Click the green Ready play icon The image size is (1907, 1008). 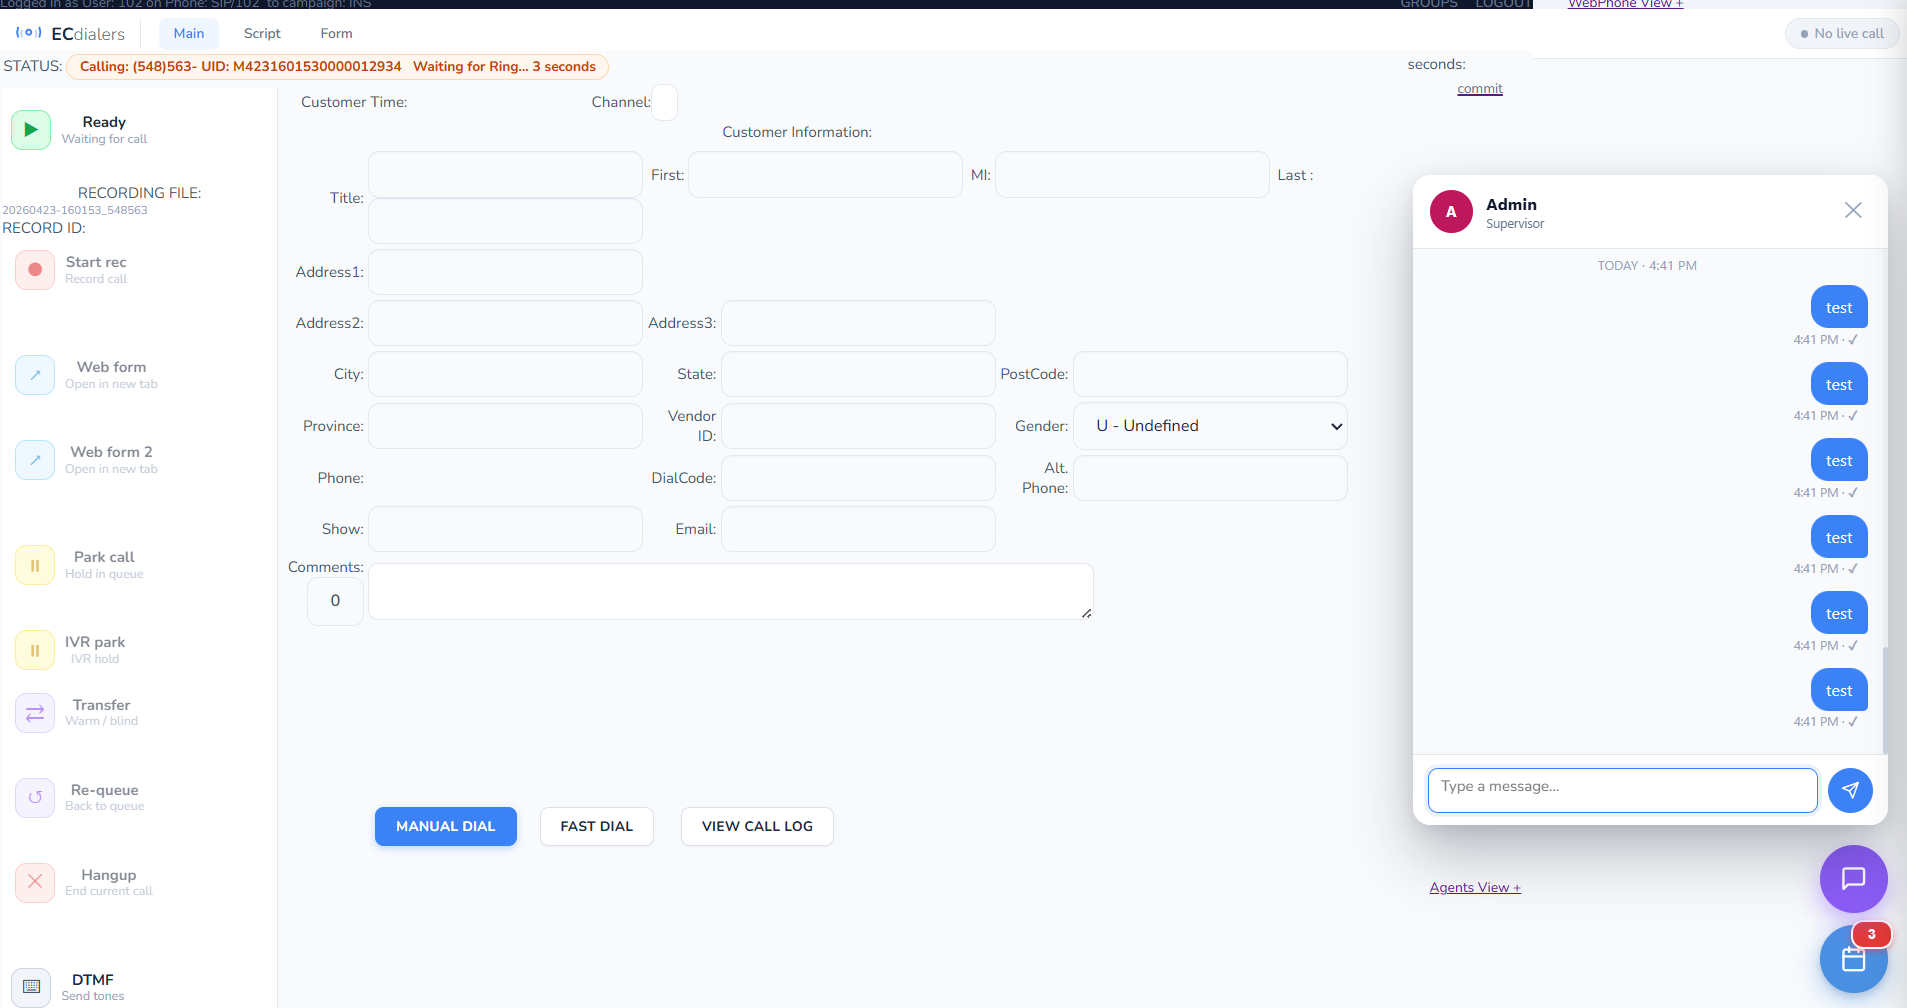[x=31, y=130]
